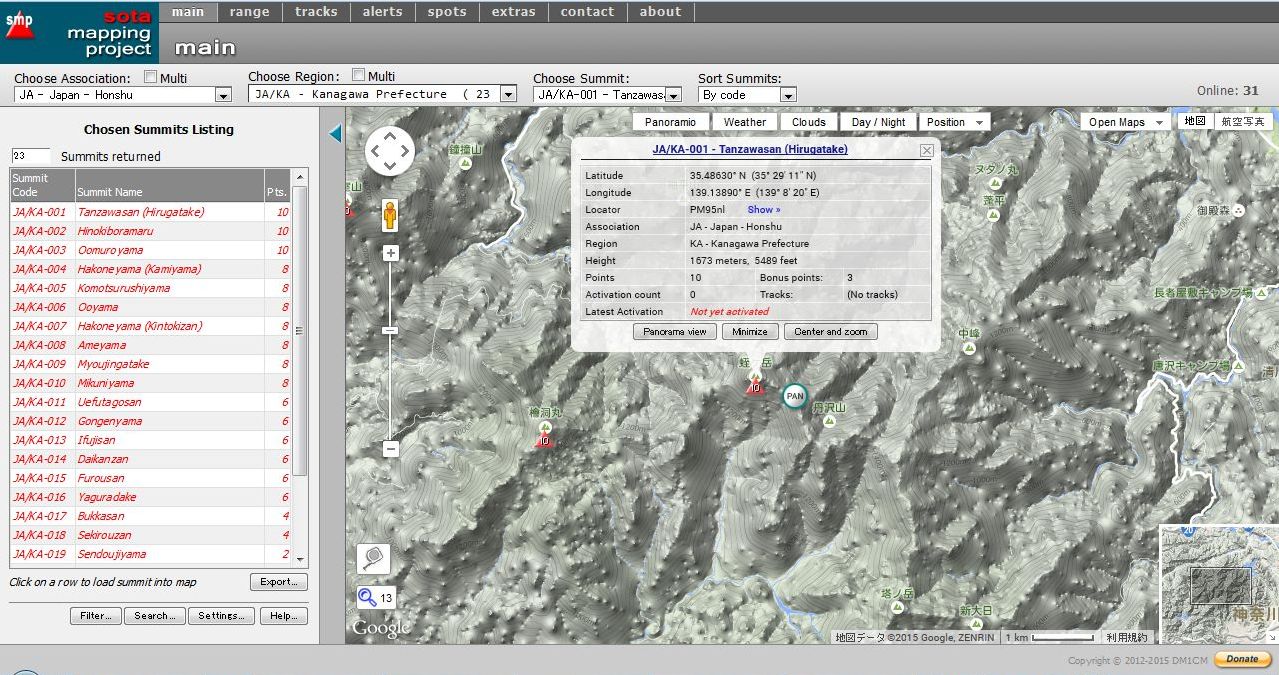Viewport: 1279px width, 675px height.
Task: Open the Choose Region dropdown
Action: tap(382, 94)
